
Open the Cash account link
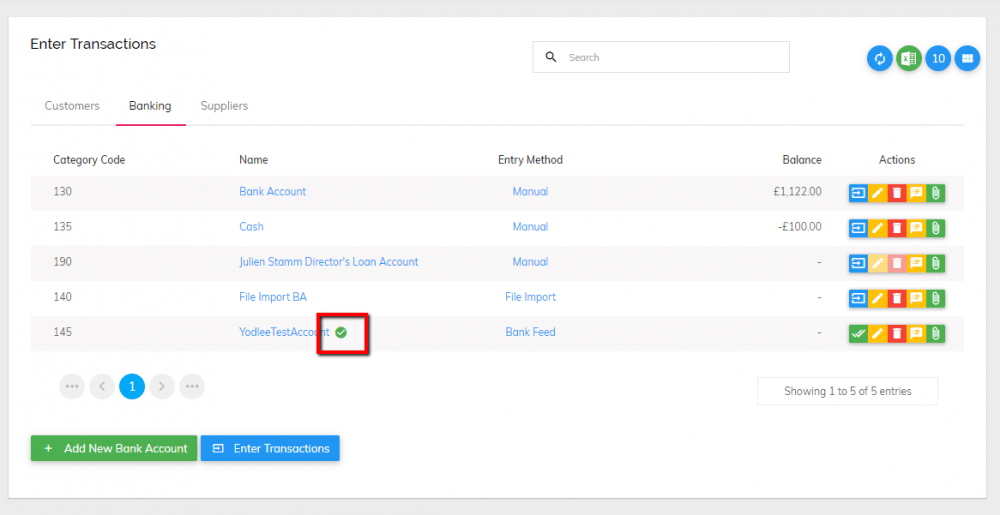pyautogui.click(x=251, y=226)
